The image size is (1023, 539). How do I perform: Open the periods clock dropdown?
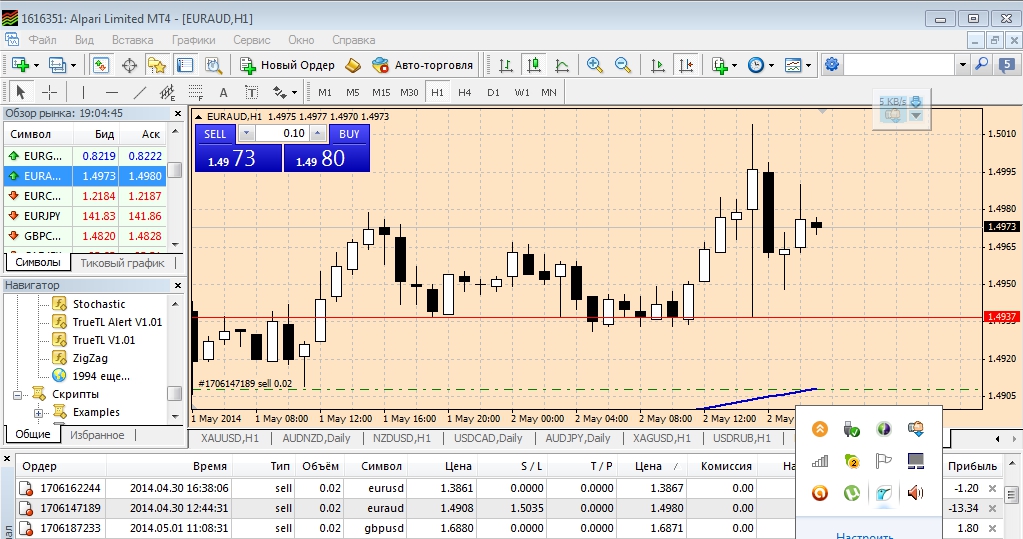(x=772, y=65)
